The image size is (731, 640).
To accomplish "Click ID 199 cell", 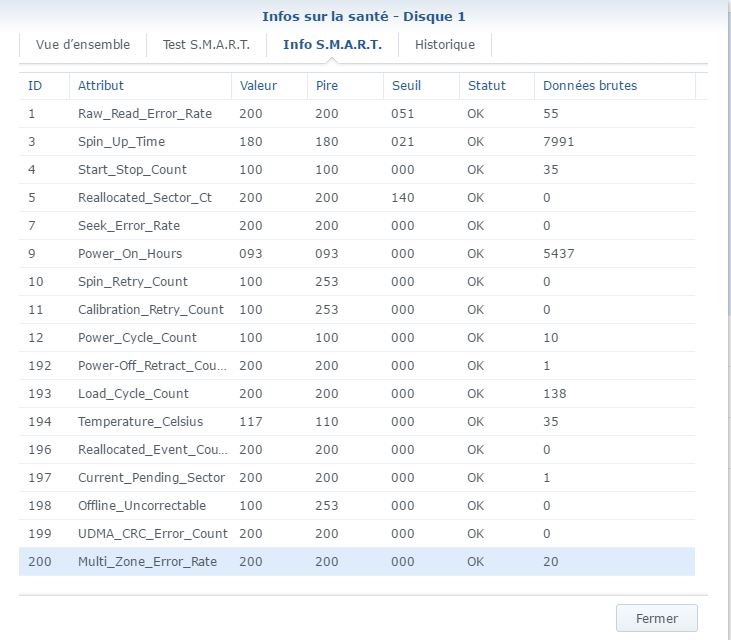I will pyautogui.click(x=40, y=533).
